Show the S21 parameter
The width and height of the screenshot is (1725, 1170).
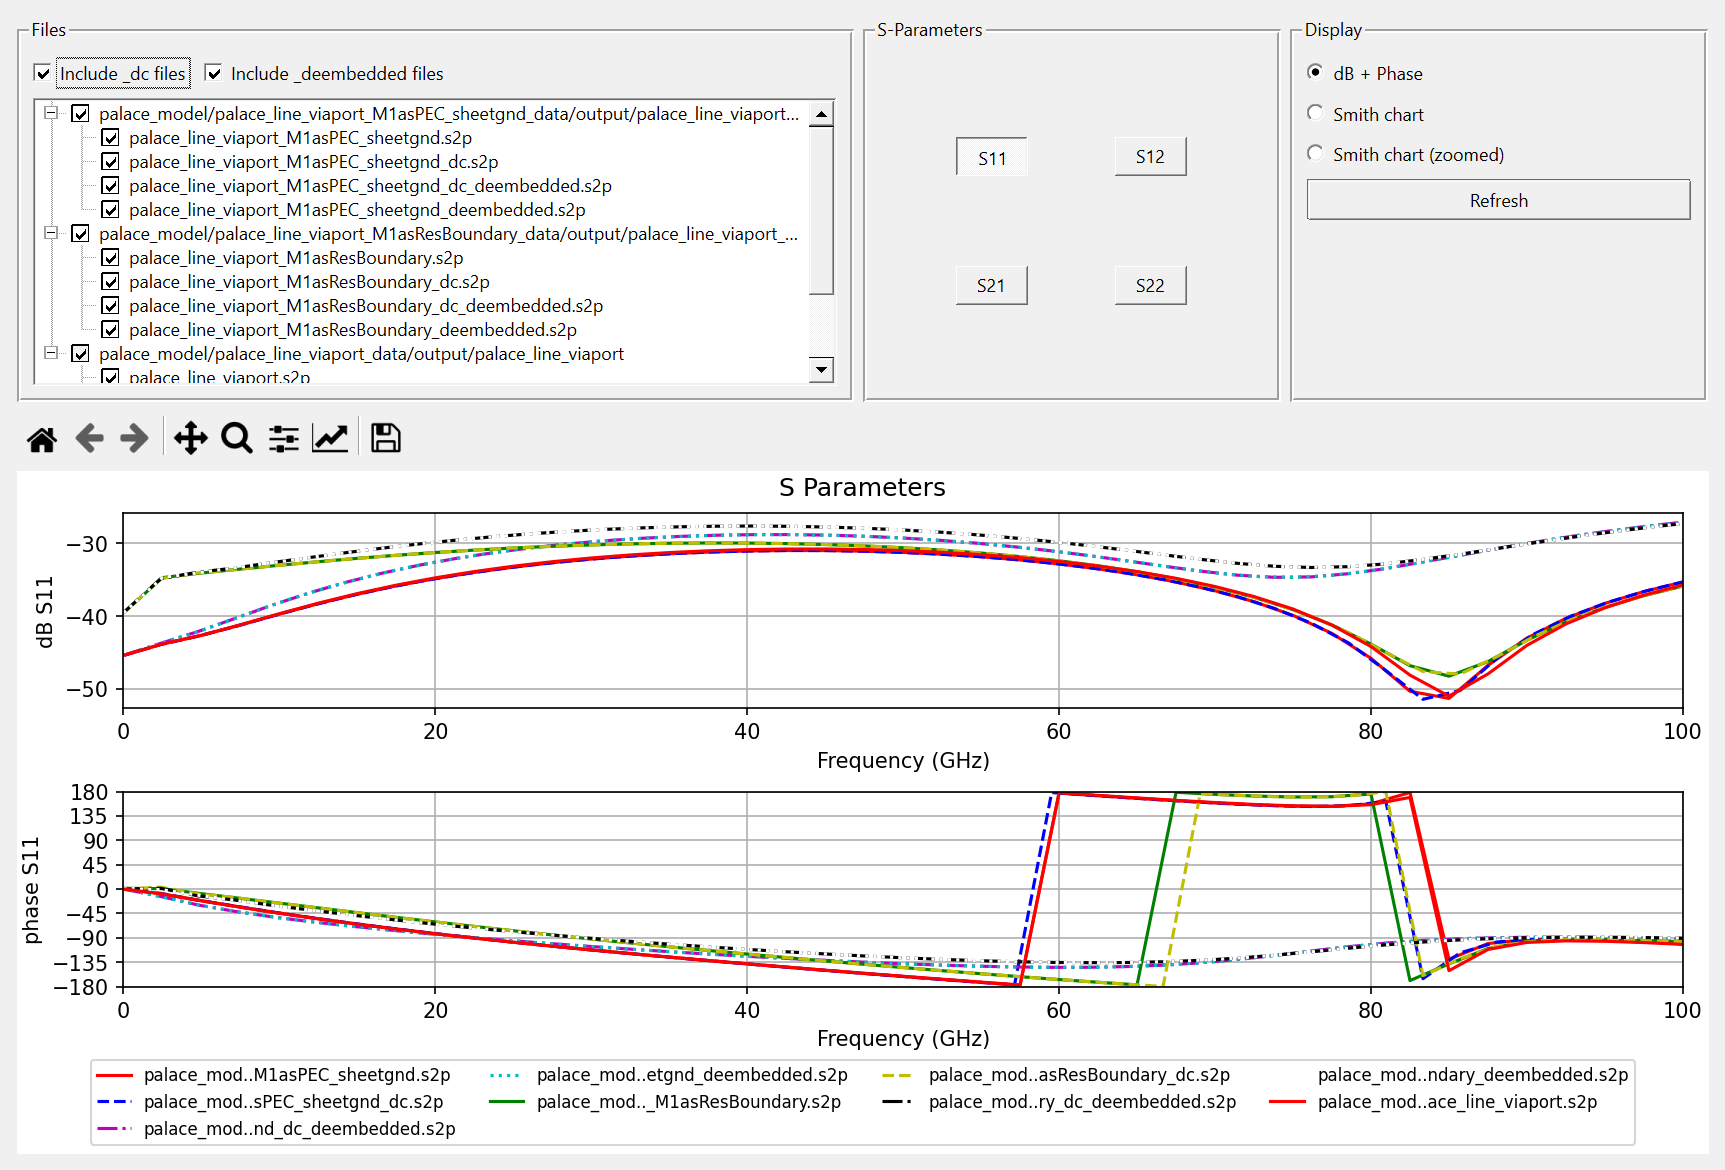[992, 285]
